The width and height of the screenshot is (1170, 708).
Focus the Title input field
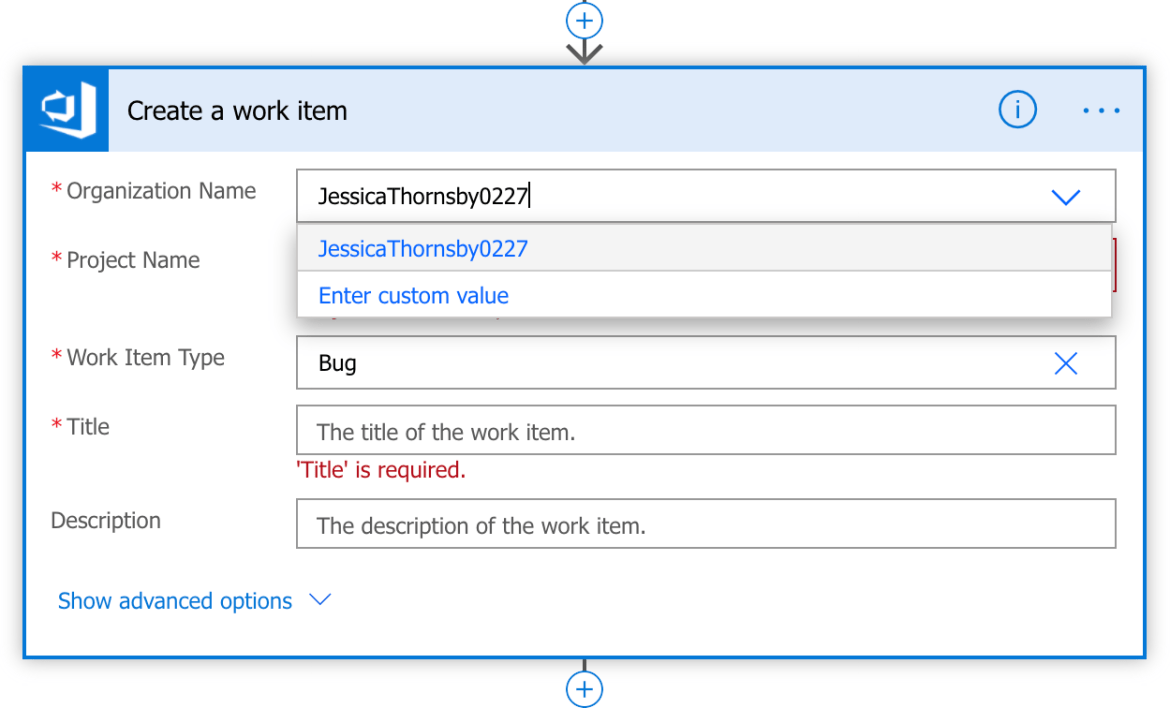pyautogui.click(x=705, y=432)
